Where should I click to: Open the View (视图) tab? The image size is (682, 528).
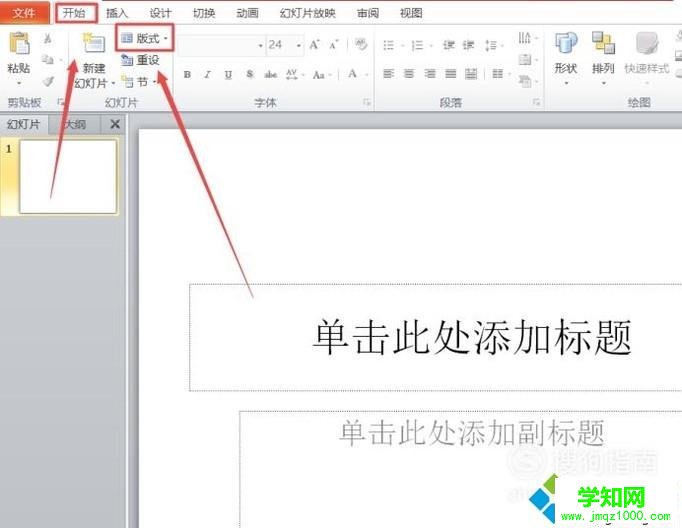click(411, 13)
